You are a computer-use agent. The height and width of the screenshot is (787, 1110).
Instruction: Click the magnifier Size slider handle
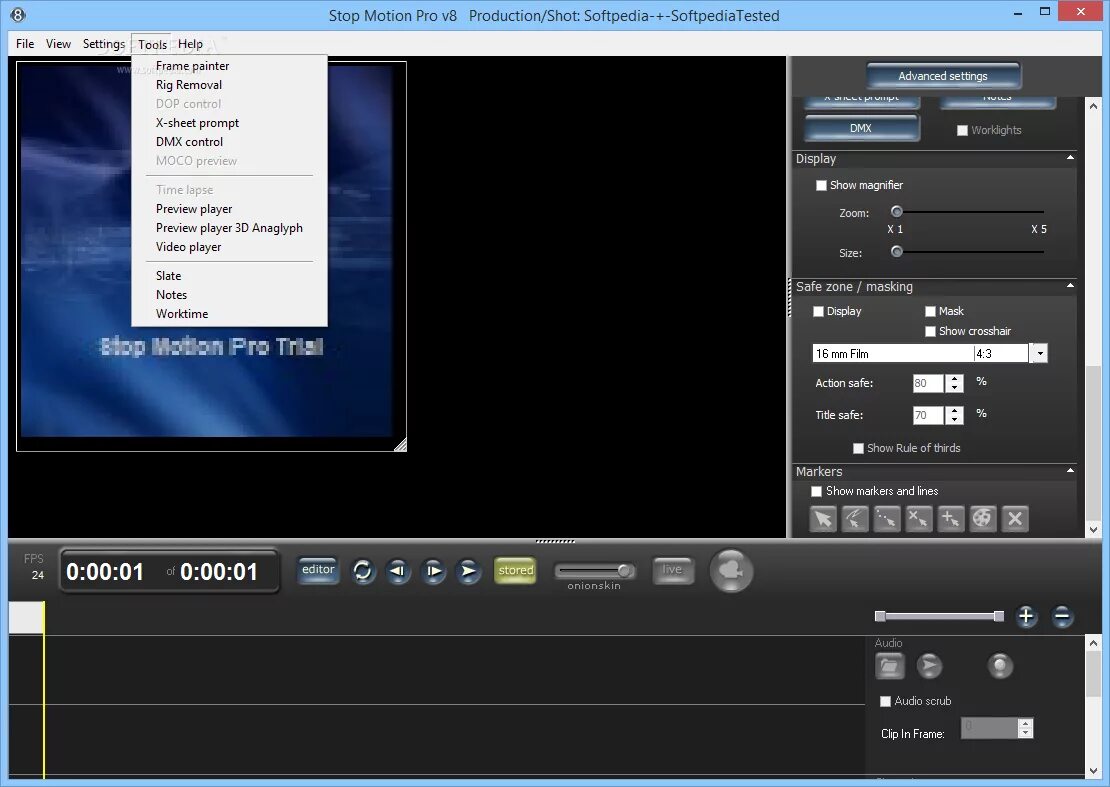click(897, 252)
